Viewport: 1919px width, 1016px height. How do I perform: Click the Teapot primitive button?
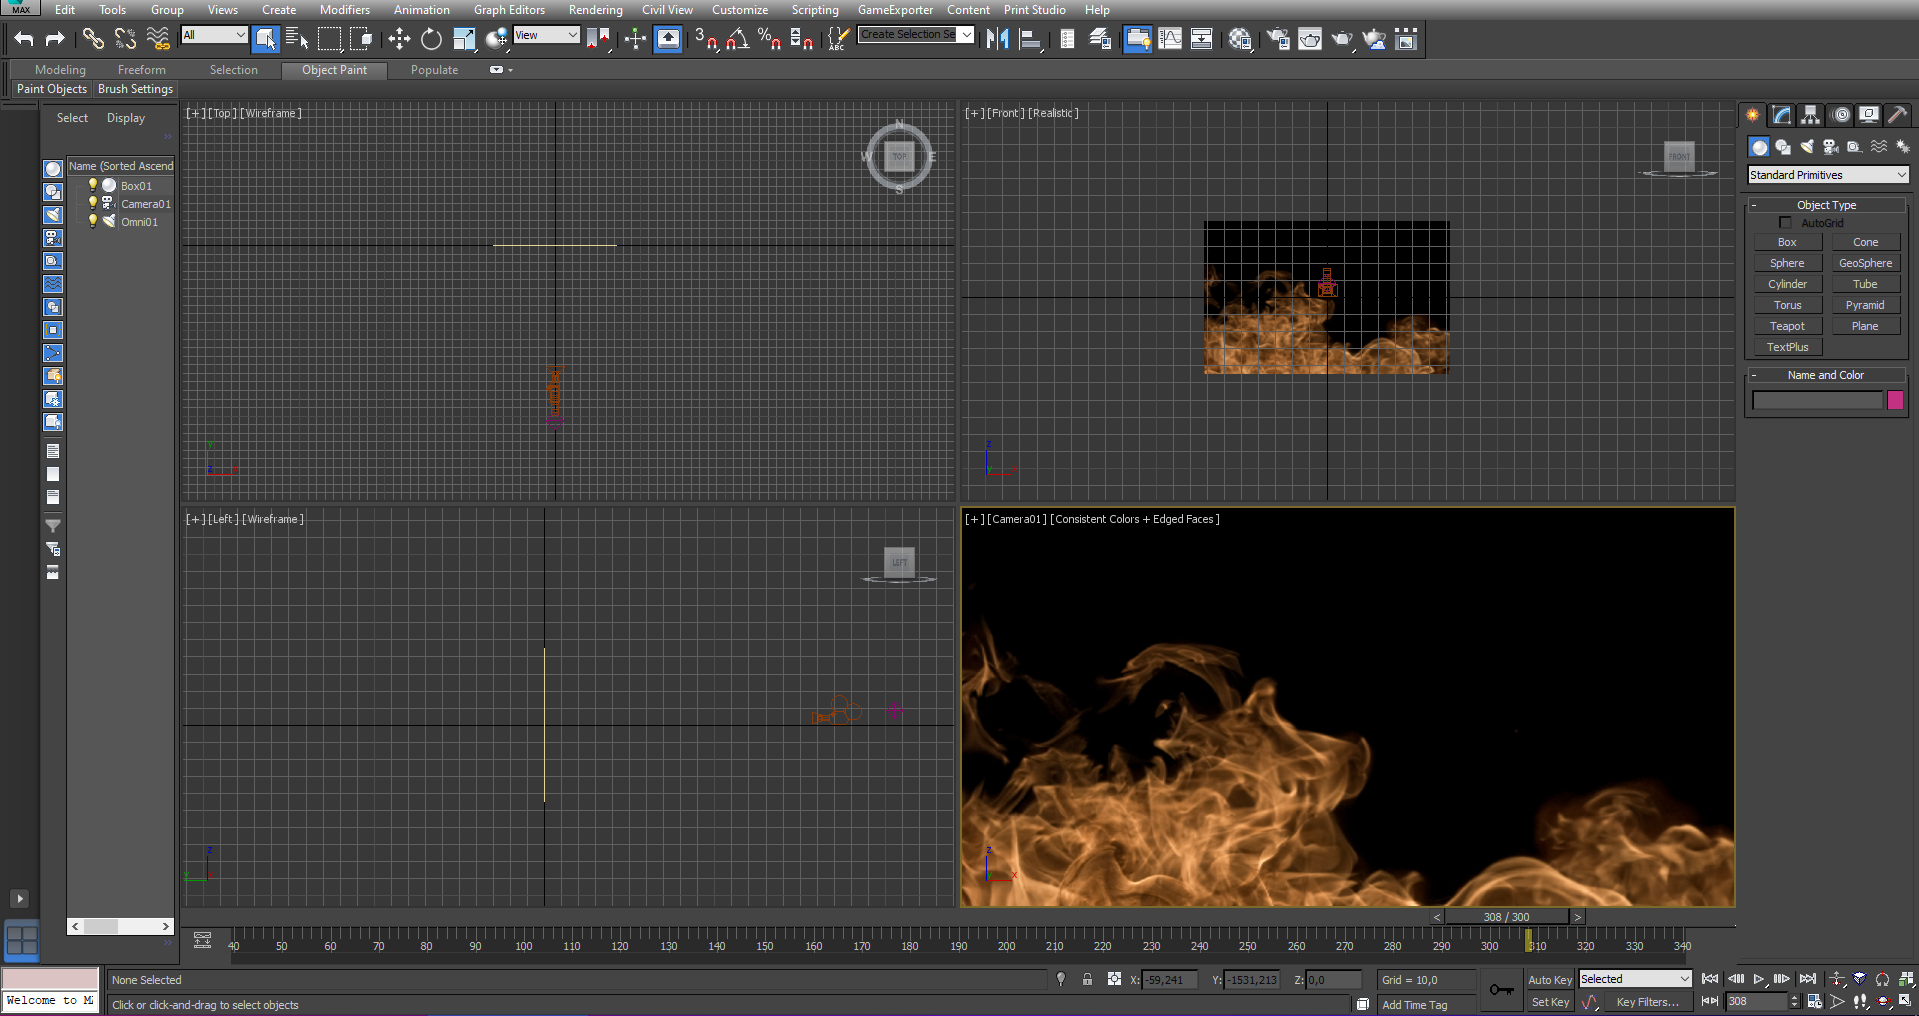1787,326
